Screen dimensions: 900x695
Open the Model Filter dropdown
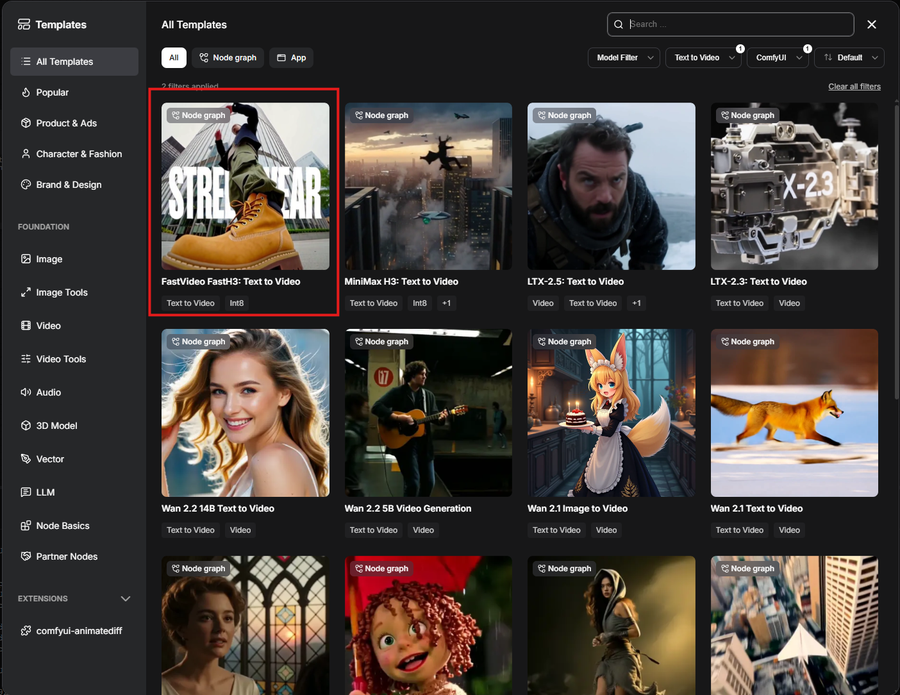(624, 57)
